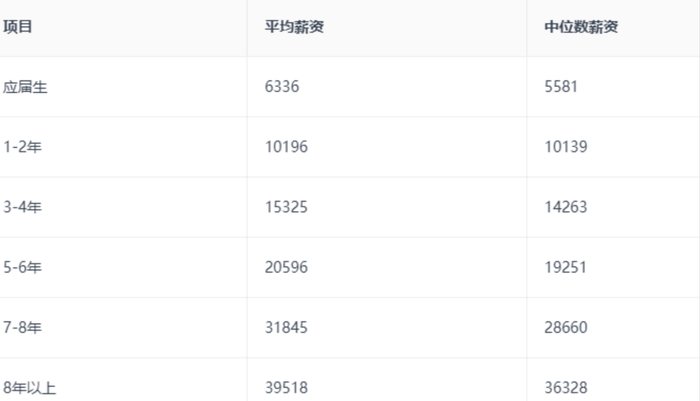Click the median salary cell 28660
Image resolution: width=700 pixels, height=401 pixels.
coord(564,327)
